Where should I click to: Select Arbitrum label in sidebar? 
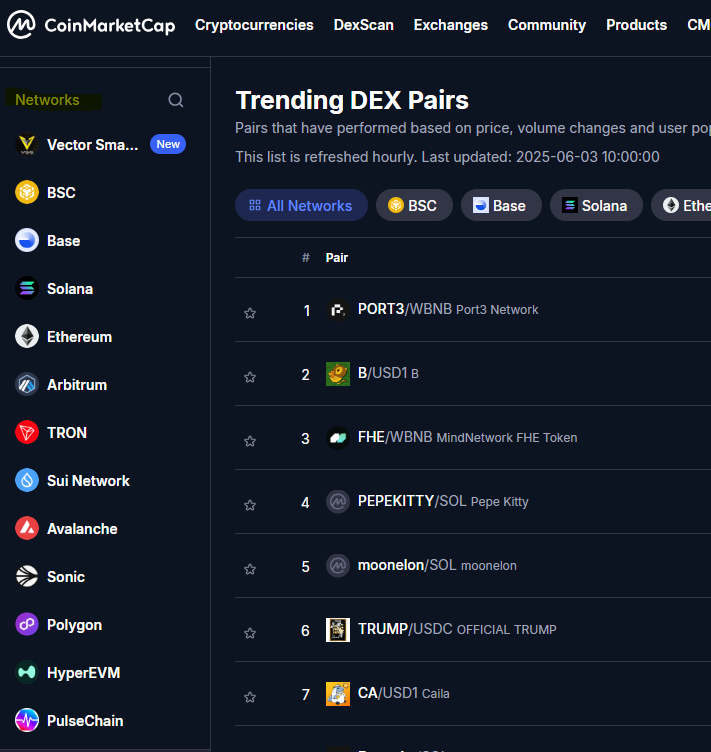click(77, 385)
